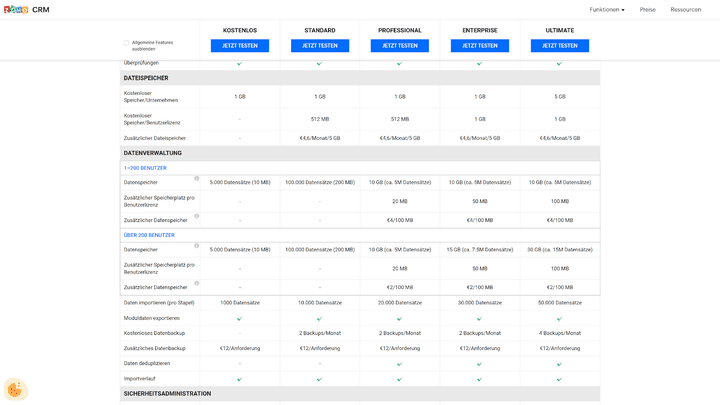Click info icon beside Datenspeicher under 1–200 Benutzer
The width and height of the screenshot is (720, 405).
point(196,179)
